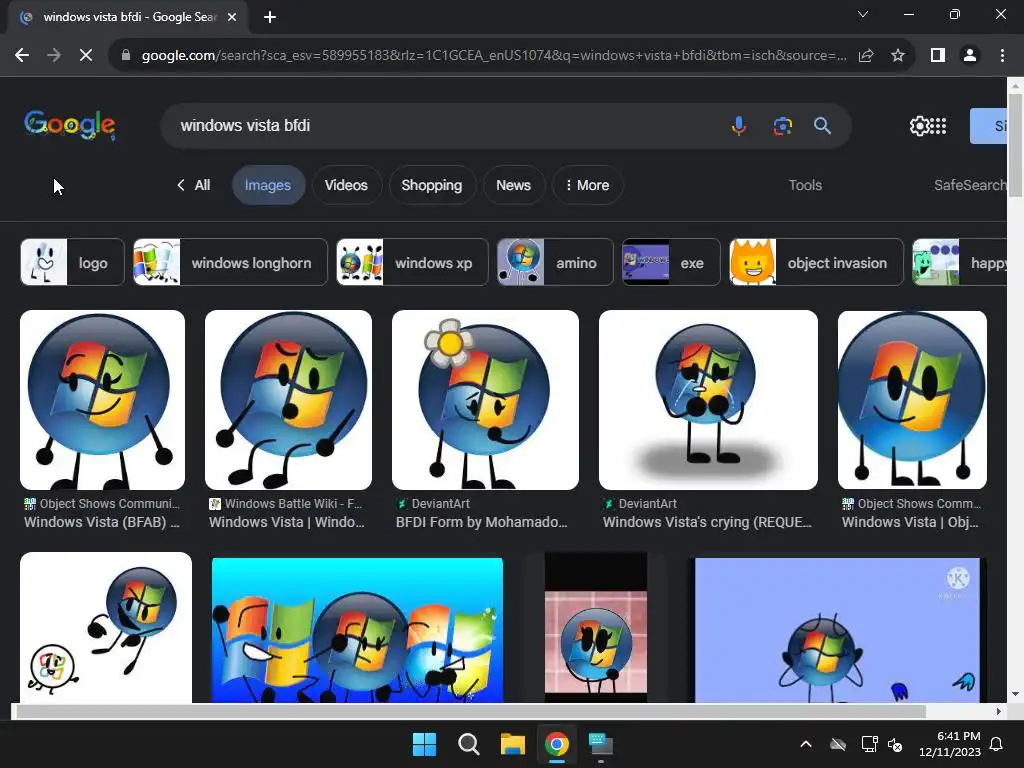Viewport: 1024px width, 768px height.
Task: Open 'Windows Battle Wiki - F...' source link
Action: click(x=293, y=504)
